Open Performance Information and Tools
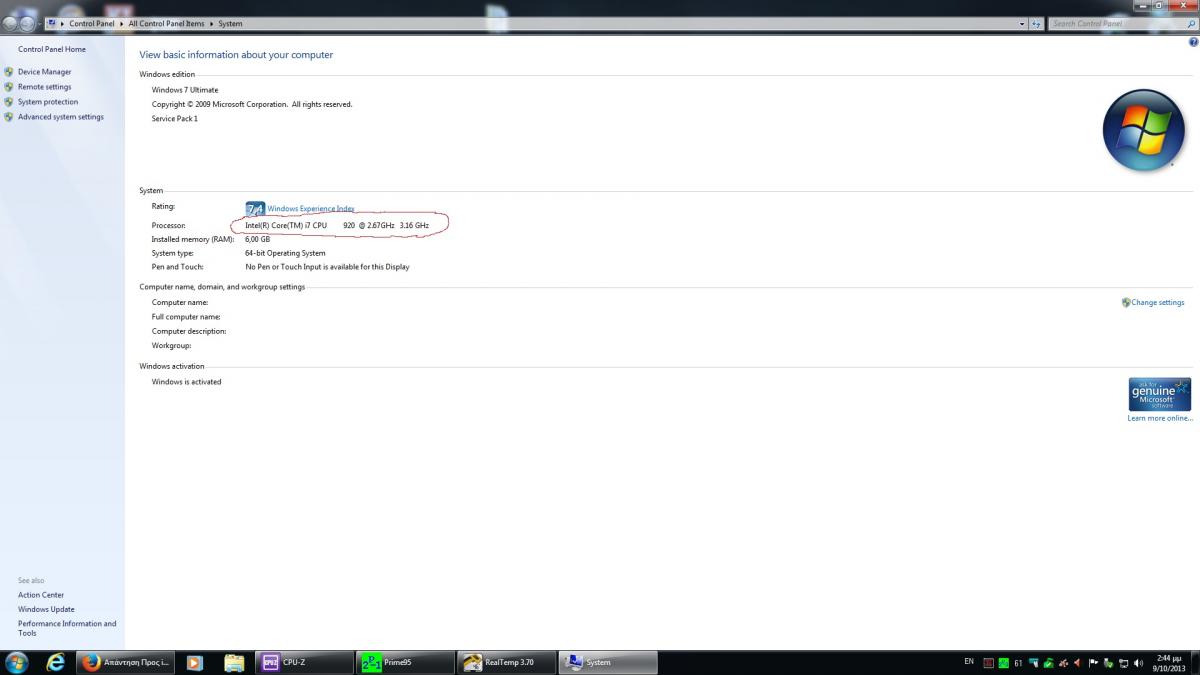The image size is (1200, 675). coord(67,628)
